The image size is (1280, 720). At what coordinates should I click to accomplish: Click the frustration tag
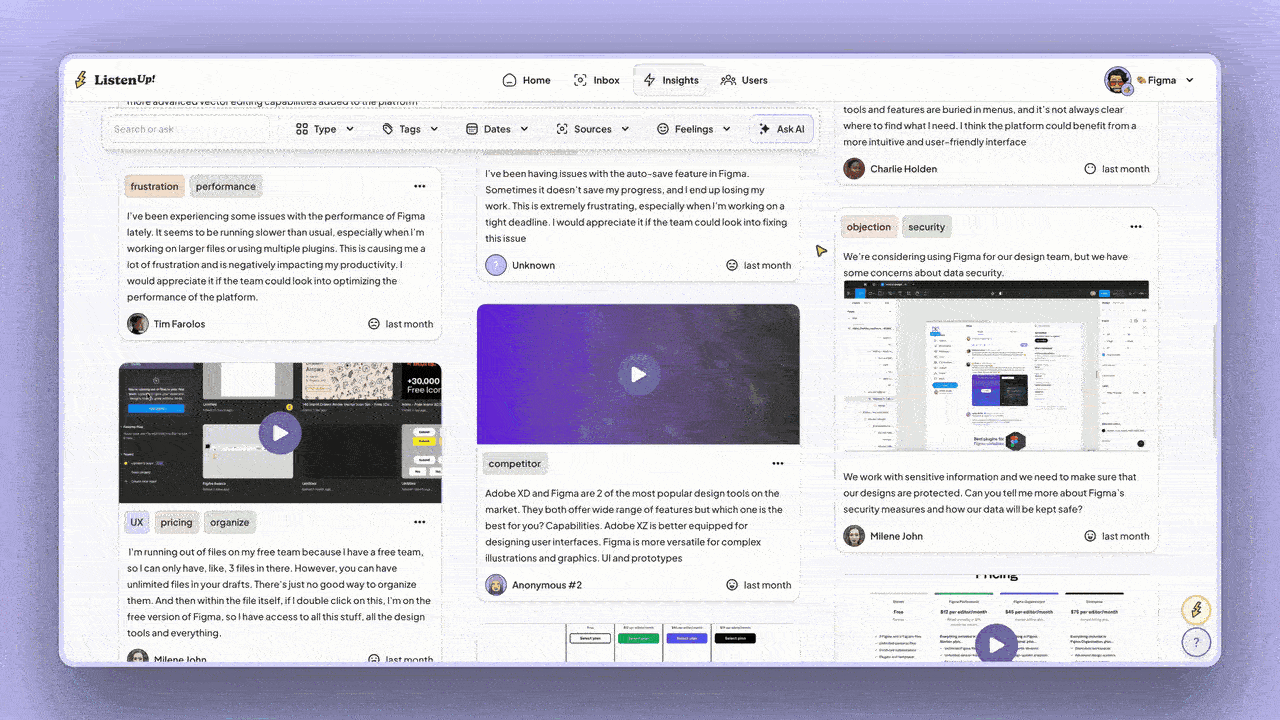155,187
